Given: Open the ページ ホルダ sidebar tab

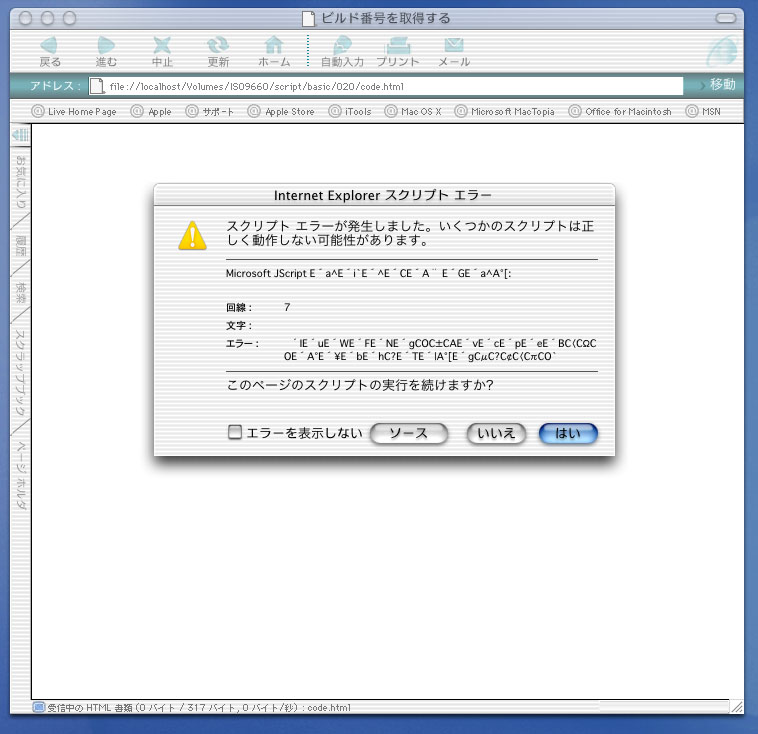Looking at the screenshot, I should coord(21,475).
